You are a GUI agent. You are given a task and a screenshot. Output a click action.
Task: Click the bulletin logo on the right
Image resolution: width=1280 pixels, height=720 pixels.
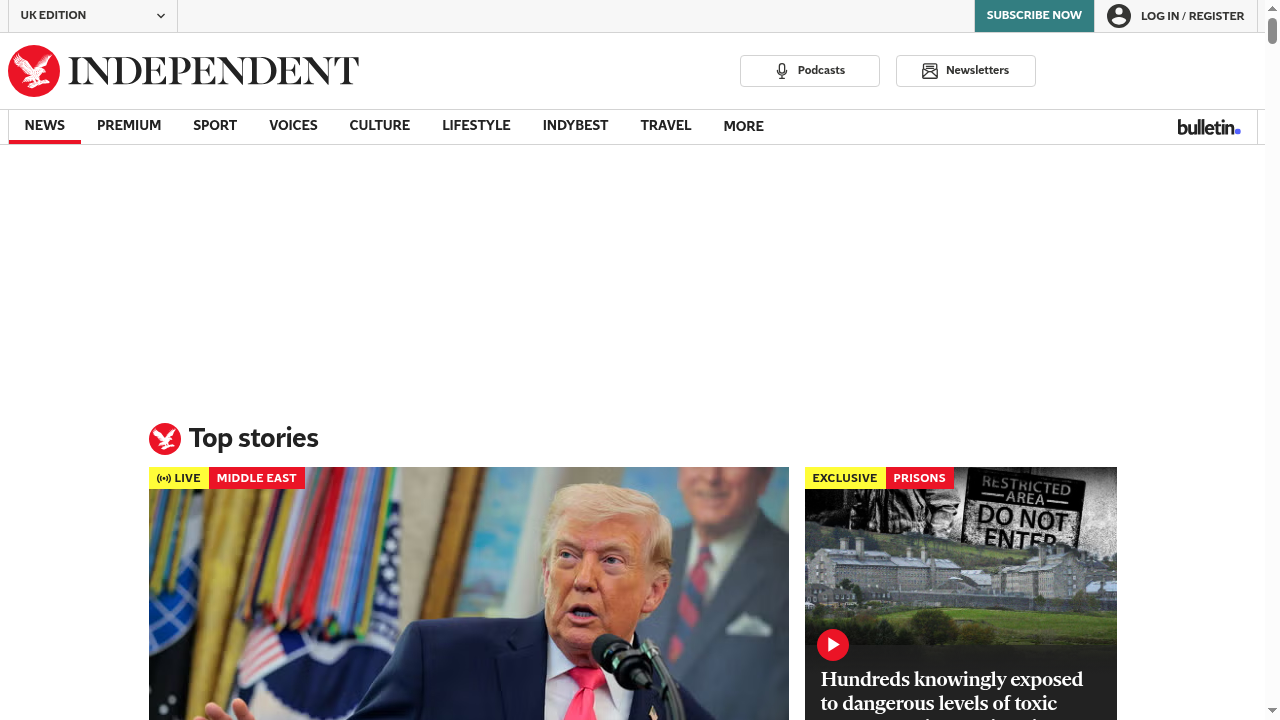click(x=1207, y=127)
